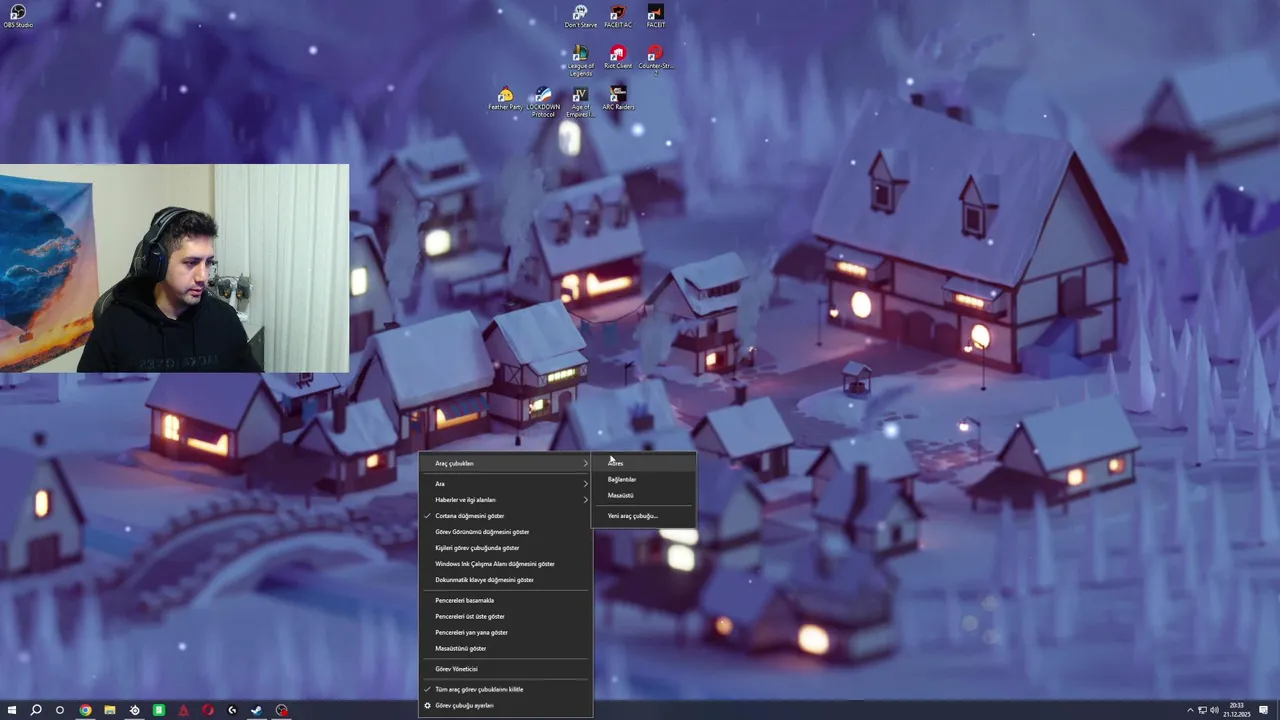
Task: Select Counter-Strike 2 desktop icon
Action: point(655,60)
